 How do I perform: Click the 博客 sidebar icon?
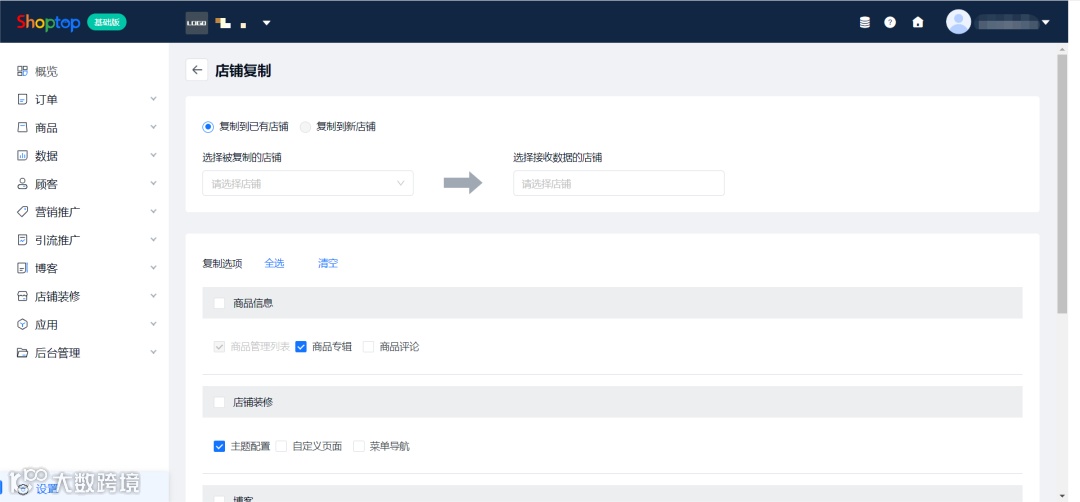[x=23, y=269]
